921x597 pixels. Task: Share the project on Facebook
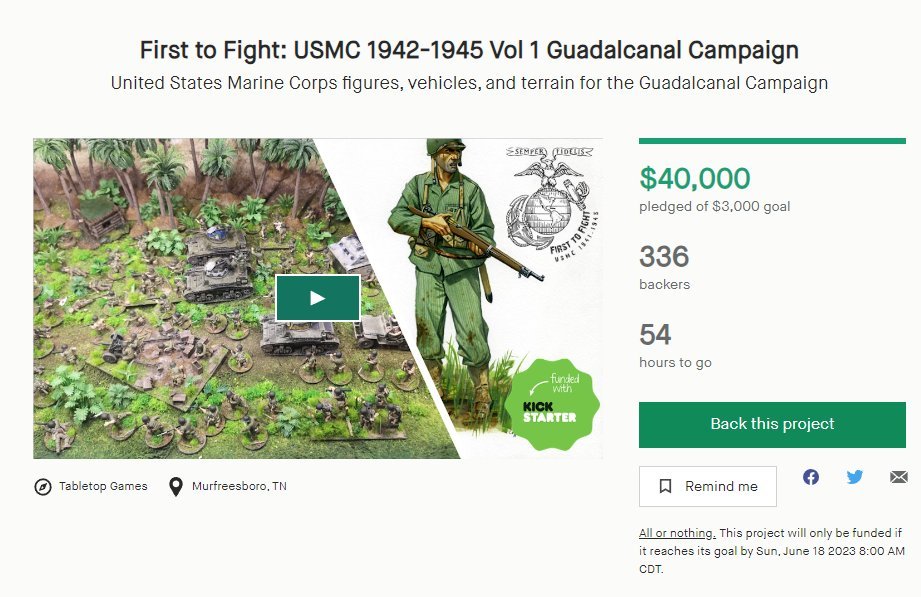pyautogui.click(x=811, y=477)
